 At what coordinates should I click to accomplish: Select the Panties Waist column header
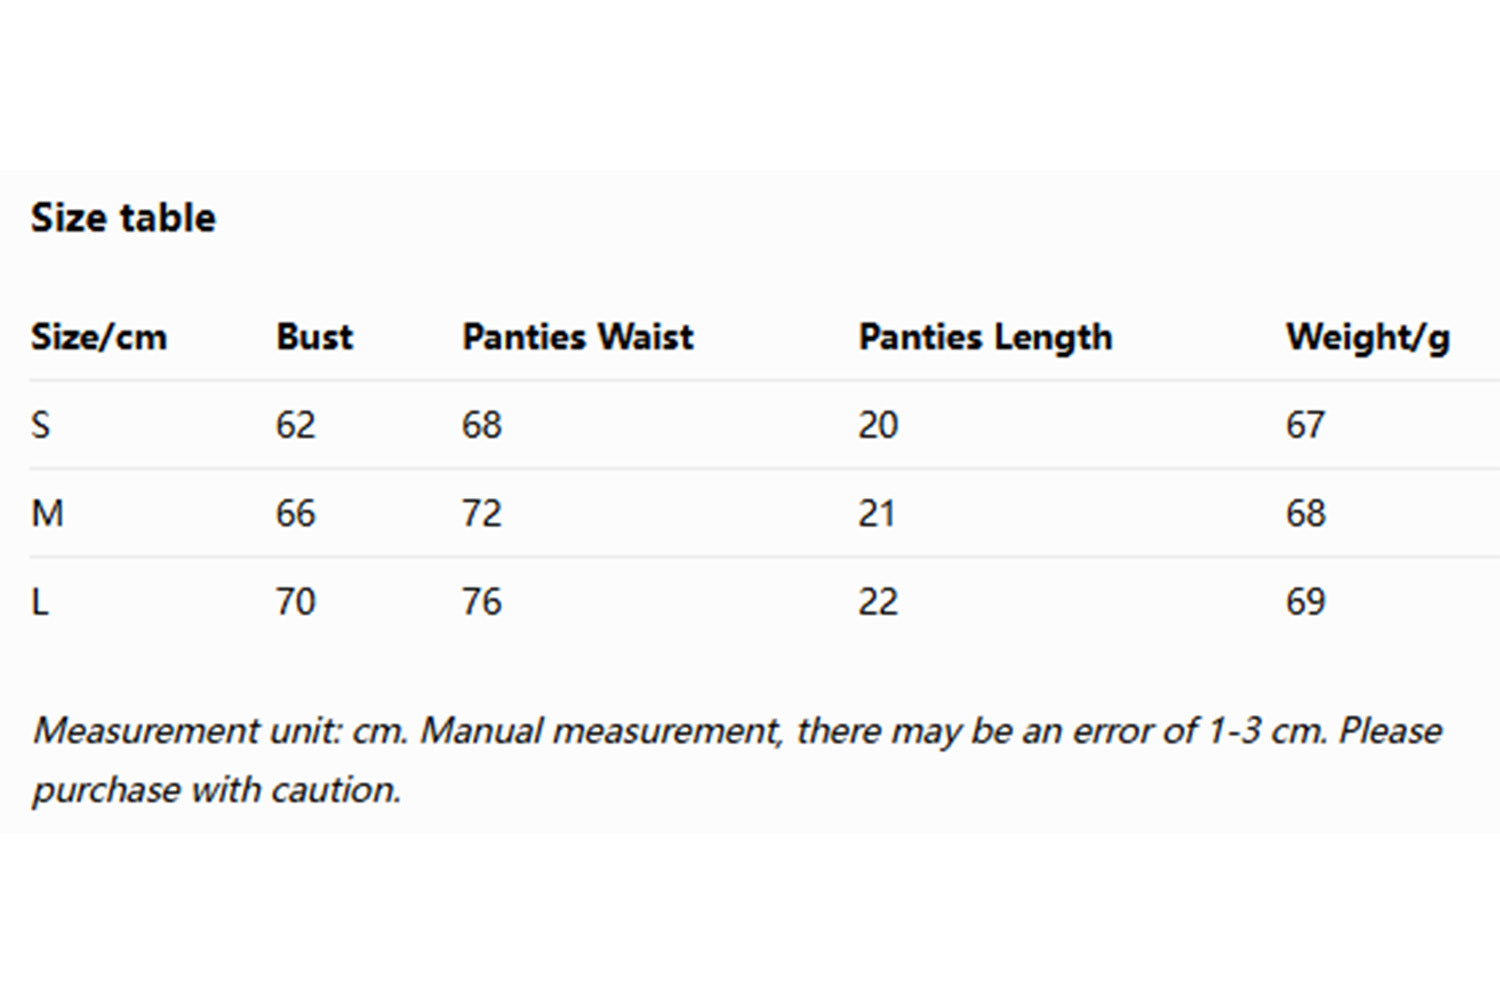coord(577,337)
